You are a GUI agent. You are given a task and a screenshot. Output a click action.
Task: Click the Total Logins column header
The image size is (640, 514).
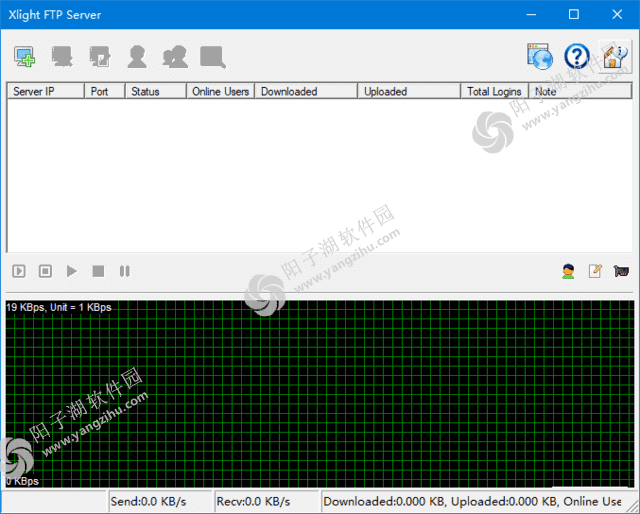point(495,91)
